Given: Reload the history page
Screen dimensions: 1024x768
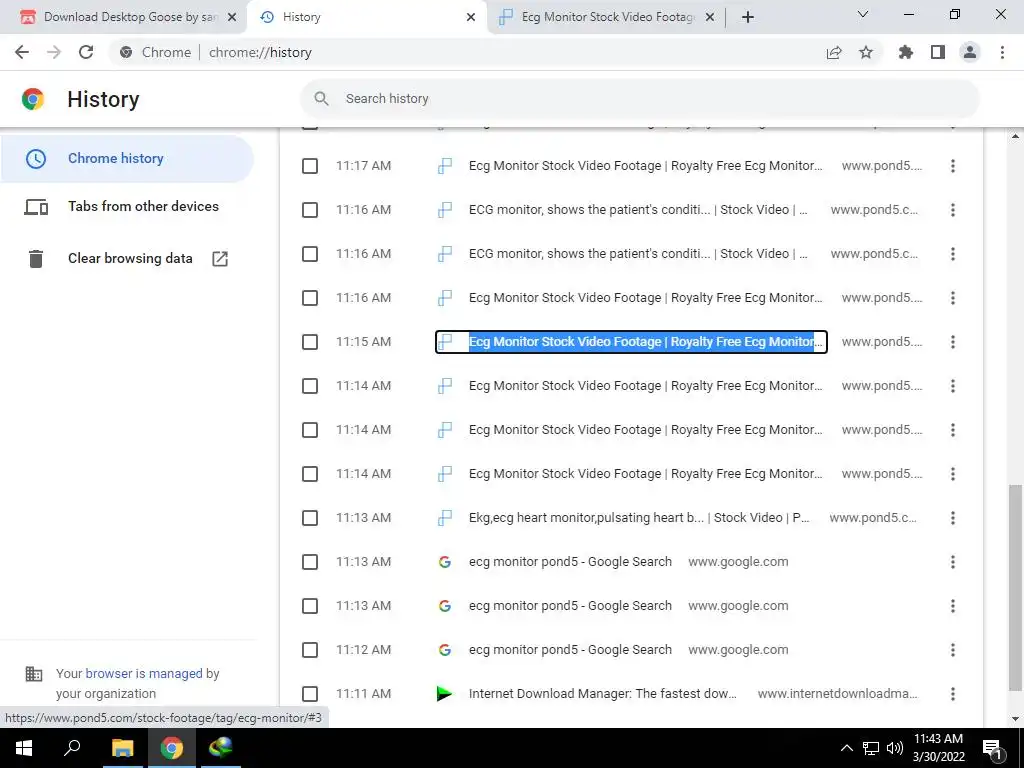Looking at the screenshot, I should point(86,52).
